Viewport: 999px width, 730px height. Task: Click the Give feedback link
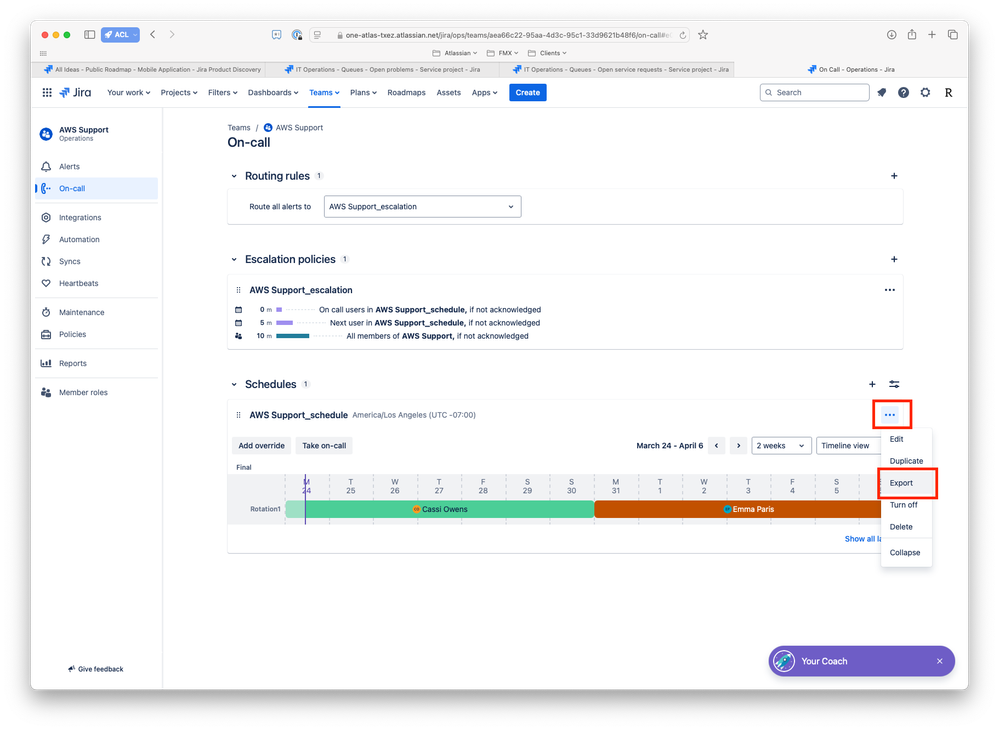click(x=96, y=669)
